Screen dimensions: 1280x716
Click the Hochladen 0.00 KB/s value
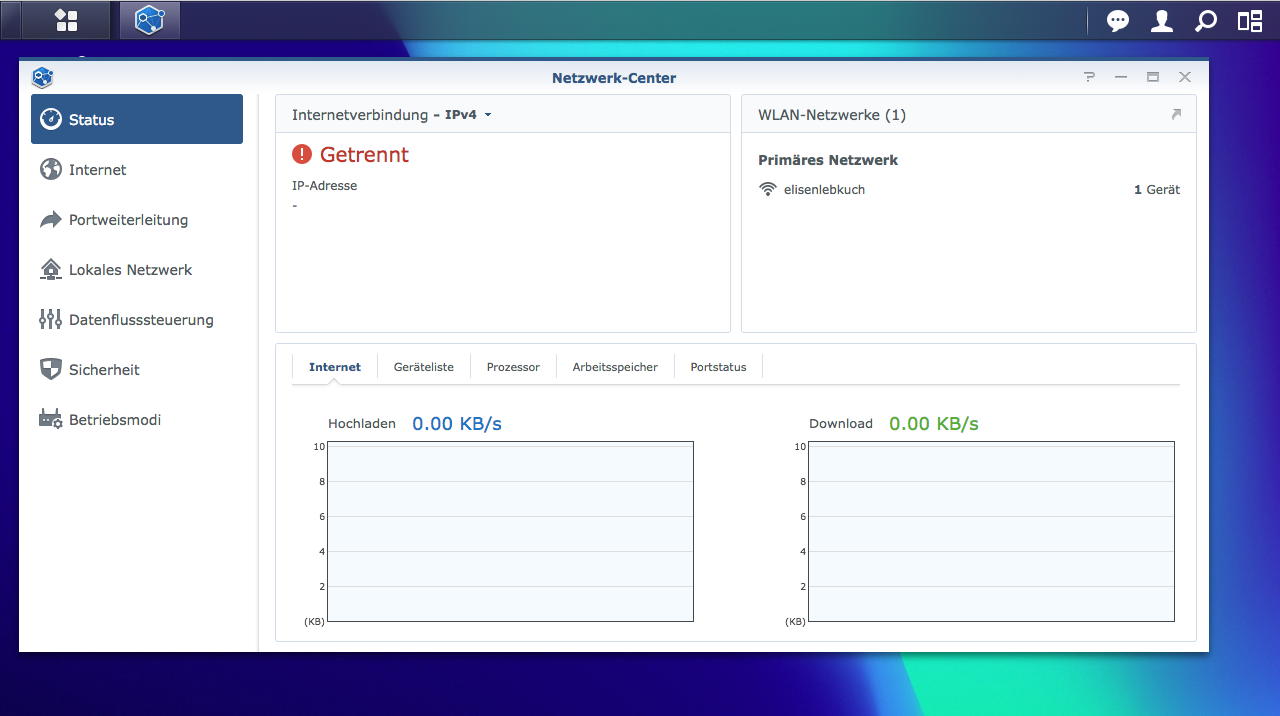(457, 423)
